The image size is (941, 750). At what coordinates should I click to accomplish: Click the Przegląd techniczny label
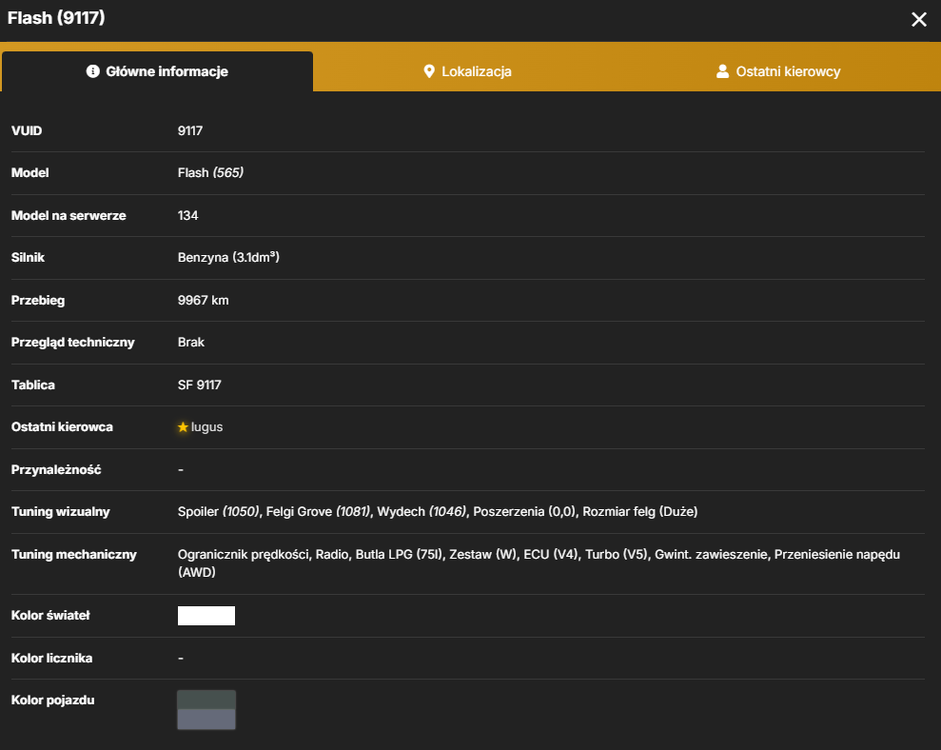click(73, 342)
